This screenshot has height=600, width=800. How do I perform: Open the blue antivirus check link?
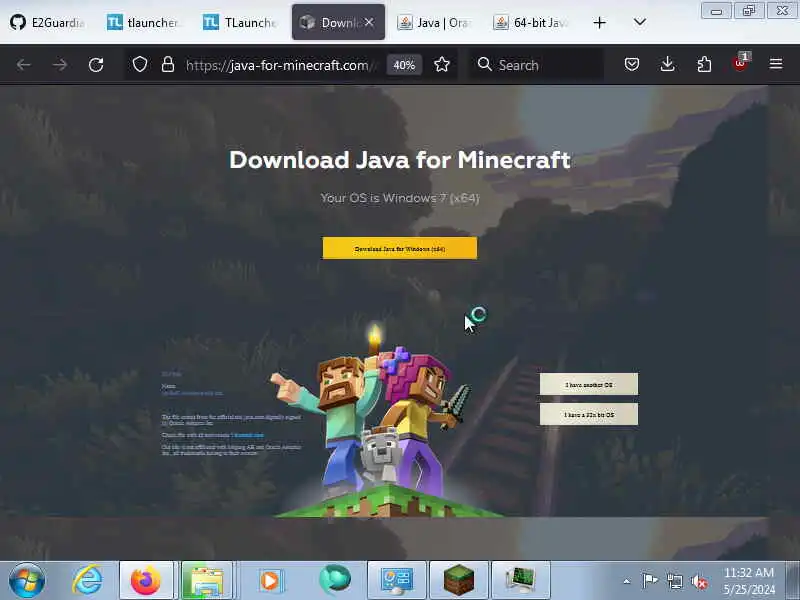[x=247, y=435]
